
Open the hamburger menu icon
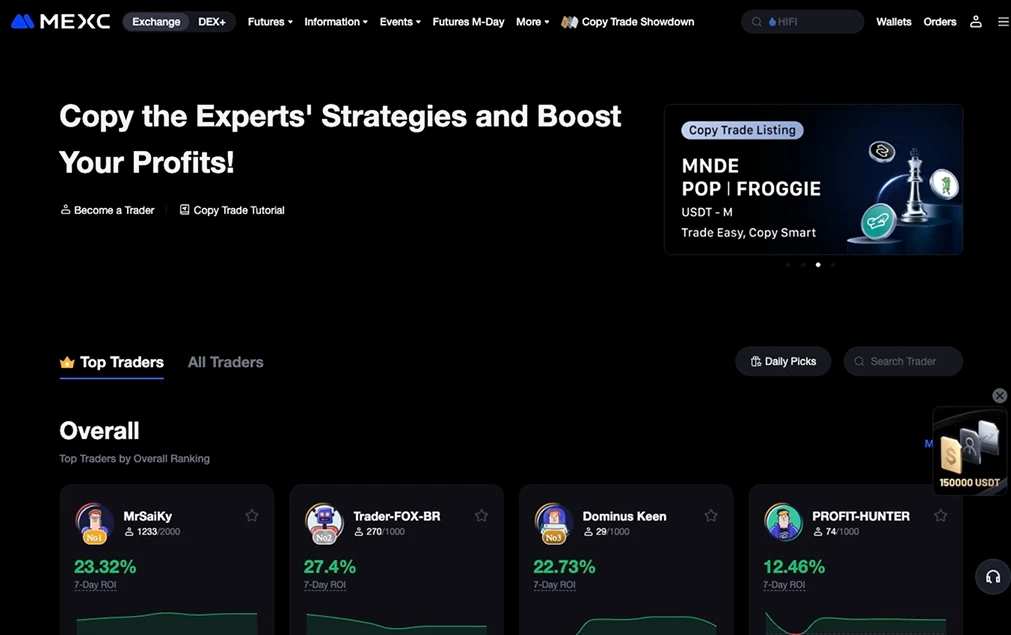coord(1003,21)
